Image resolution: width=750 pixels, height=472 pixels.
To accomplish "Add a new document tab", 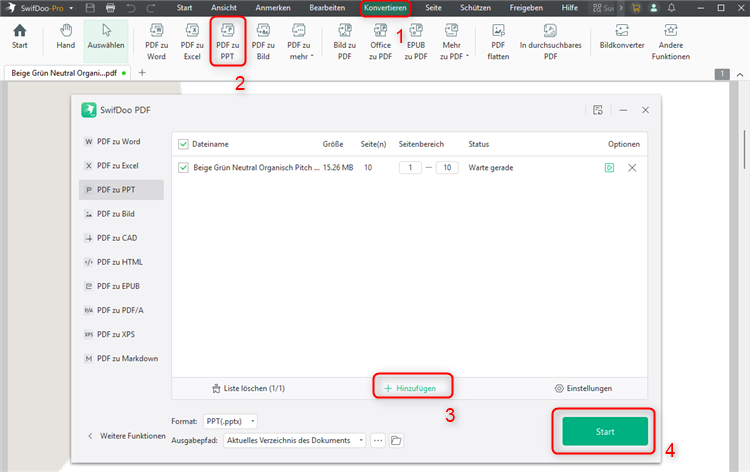I will pos(142,73).
